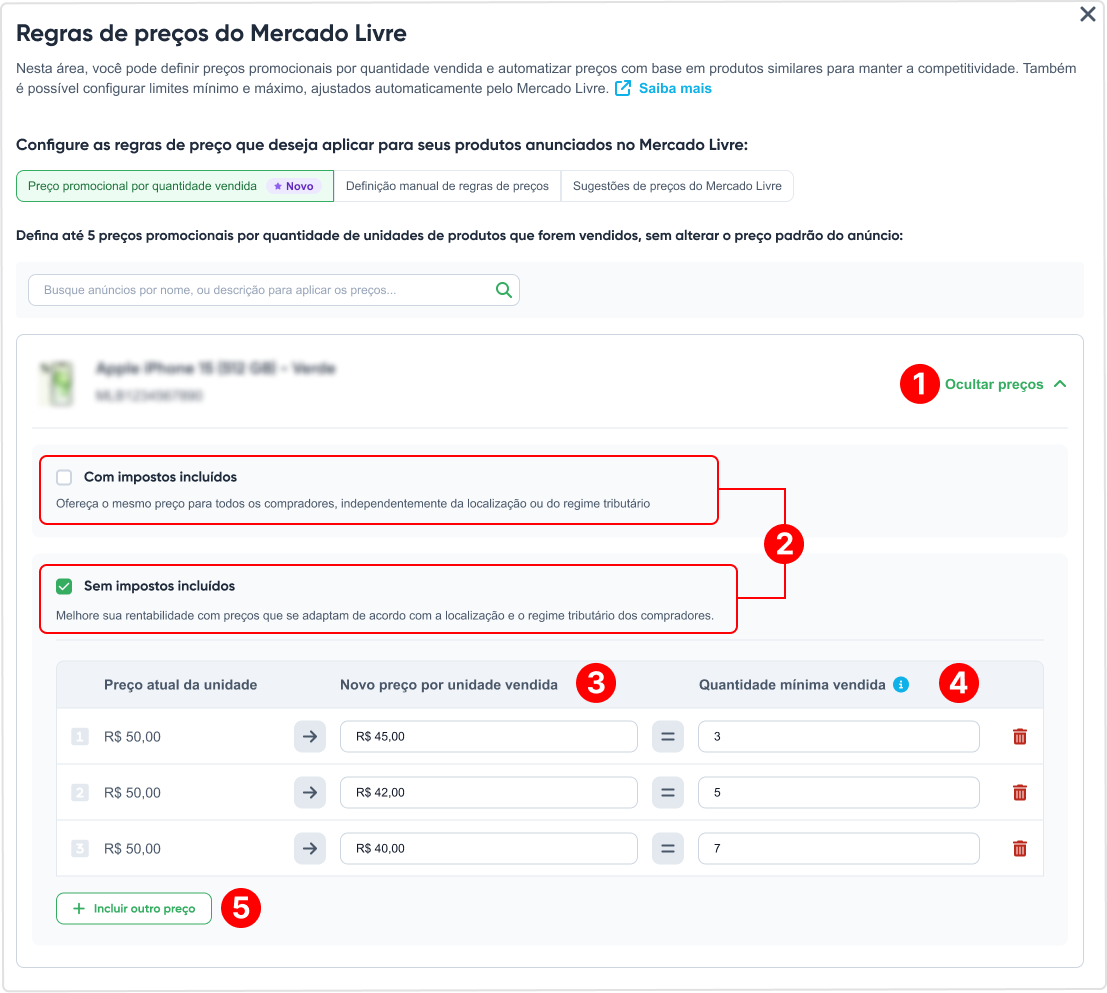Focus the search field for anúncios
This screenshot has width=1107, height=993.
click(x=274, y=290)
